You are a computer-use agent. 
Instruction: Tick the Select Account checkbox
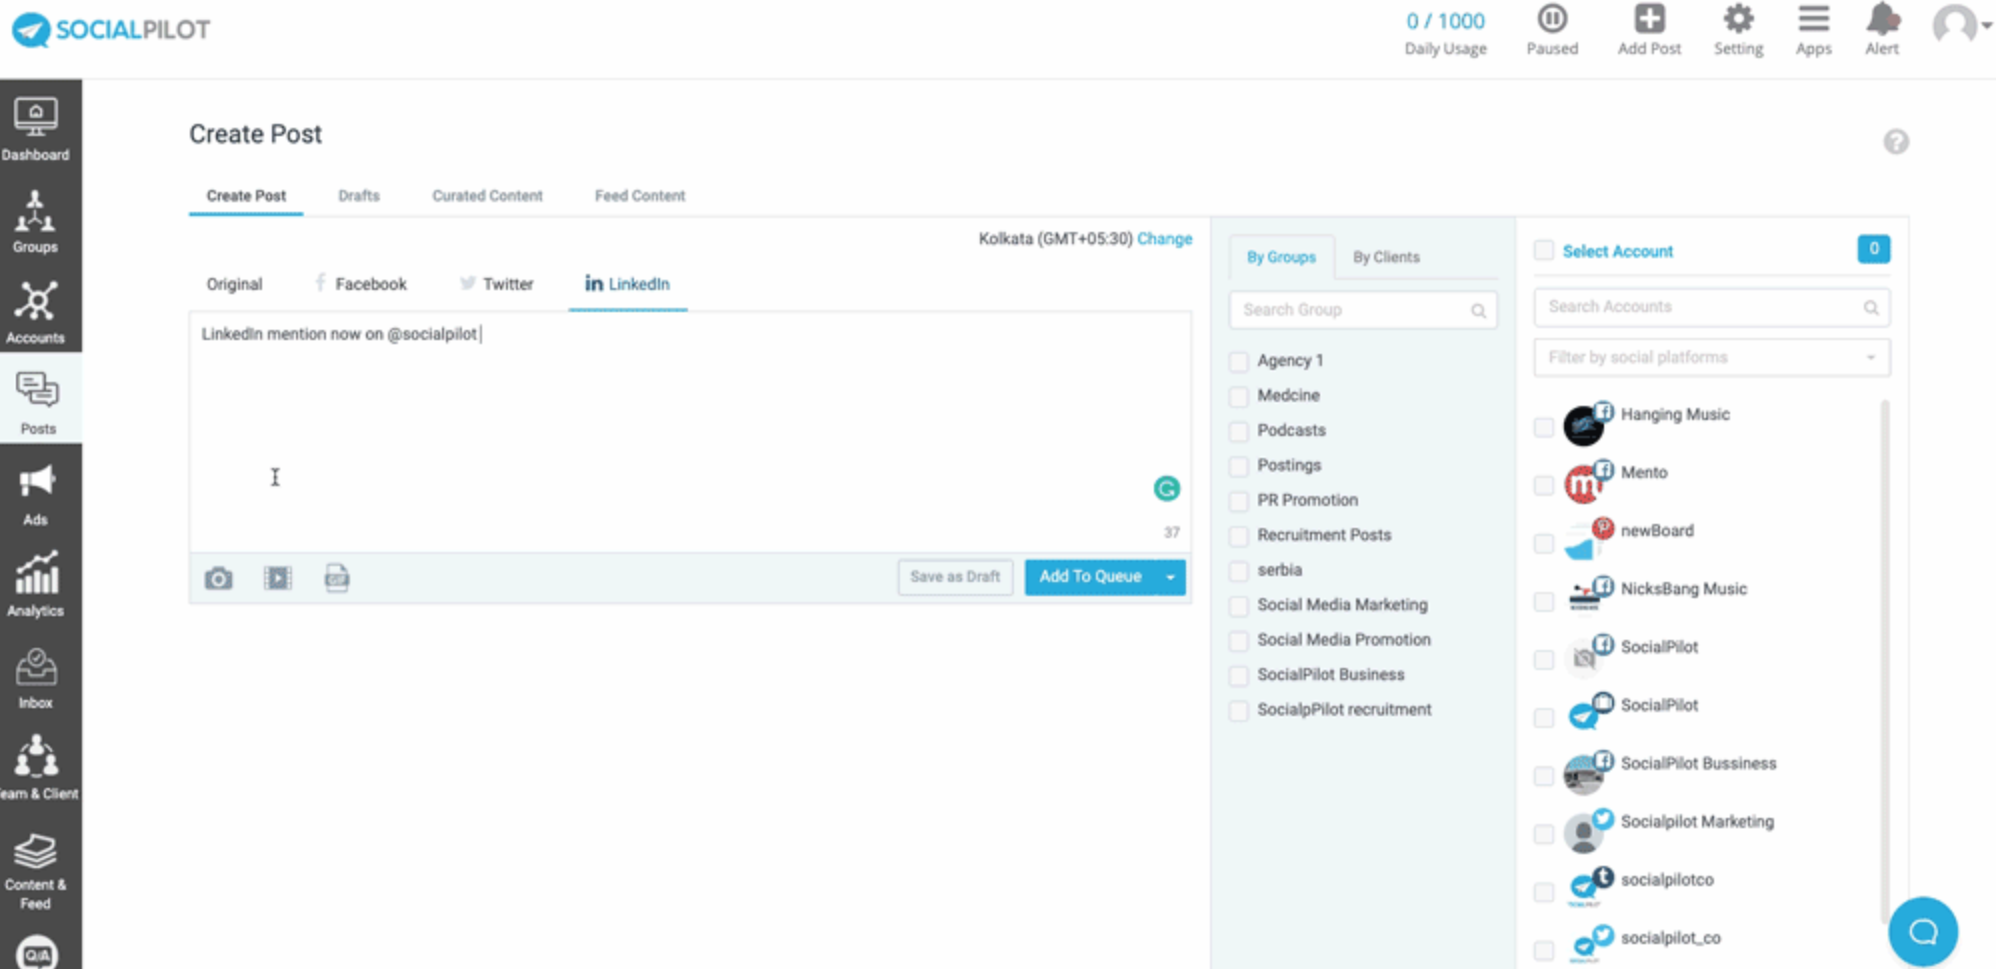1544,250
